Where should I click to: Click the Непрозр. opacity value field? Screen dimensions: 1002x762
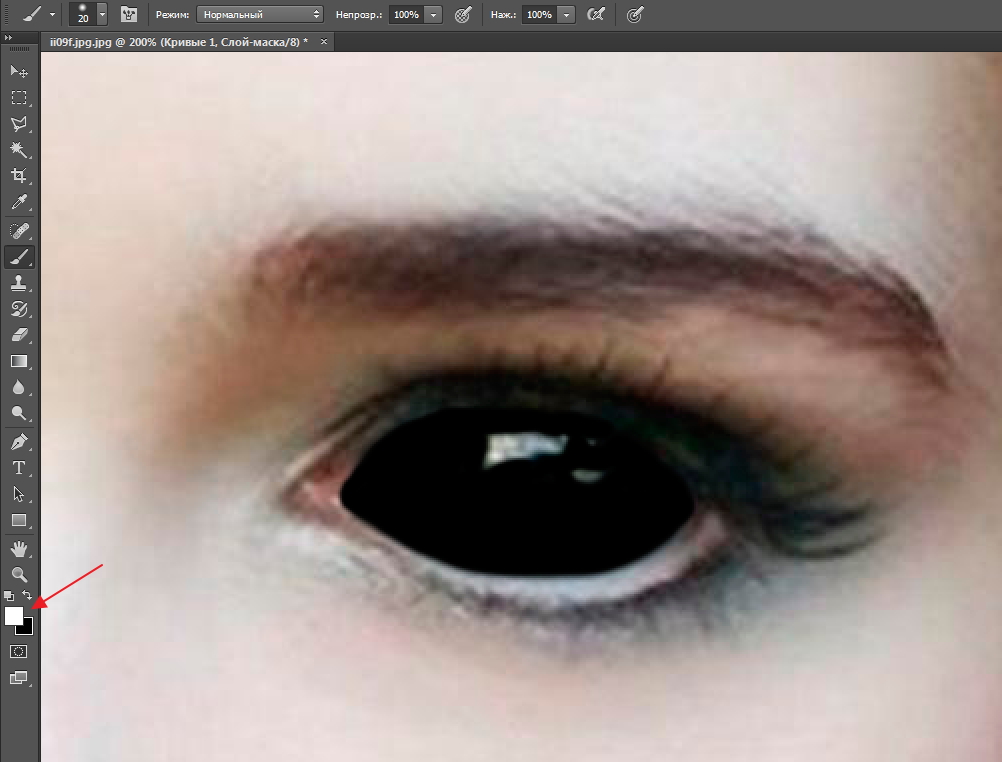[x=406, y=14]
